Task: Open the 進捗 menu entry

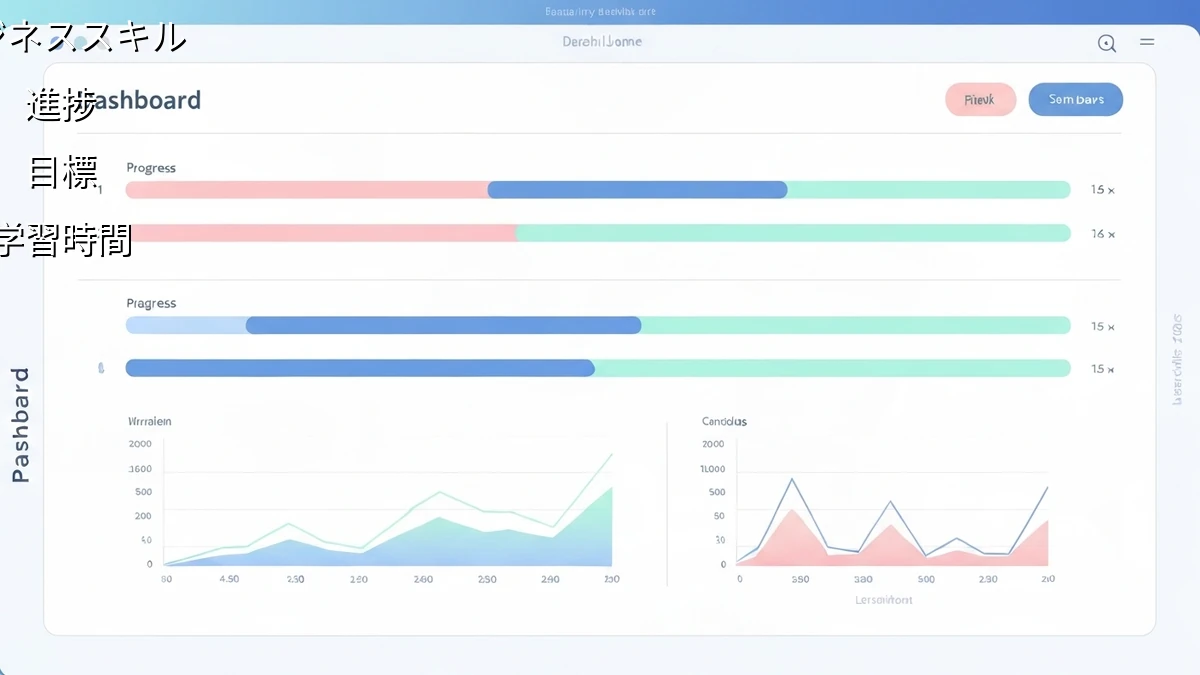Action: (x=61, y=105)
